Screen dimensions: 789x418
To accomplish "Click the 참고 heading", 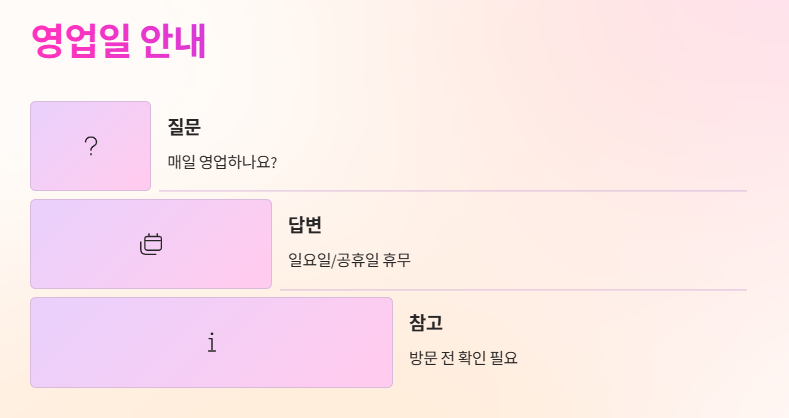I will 426,322.
